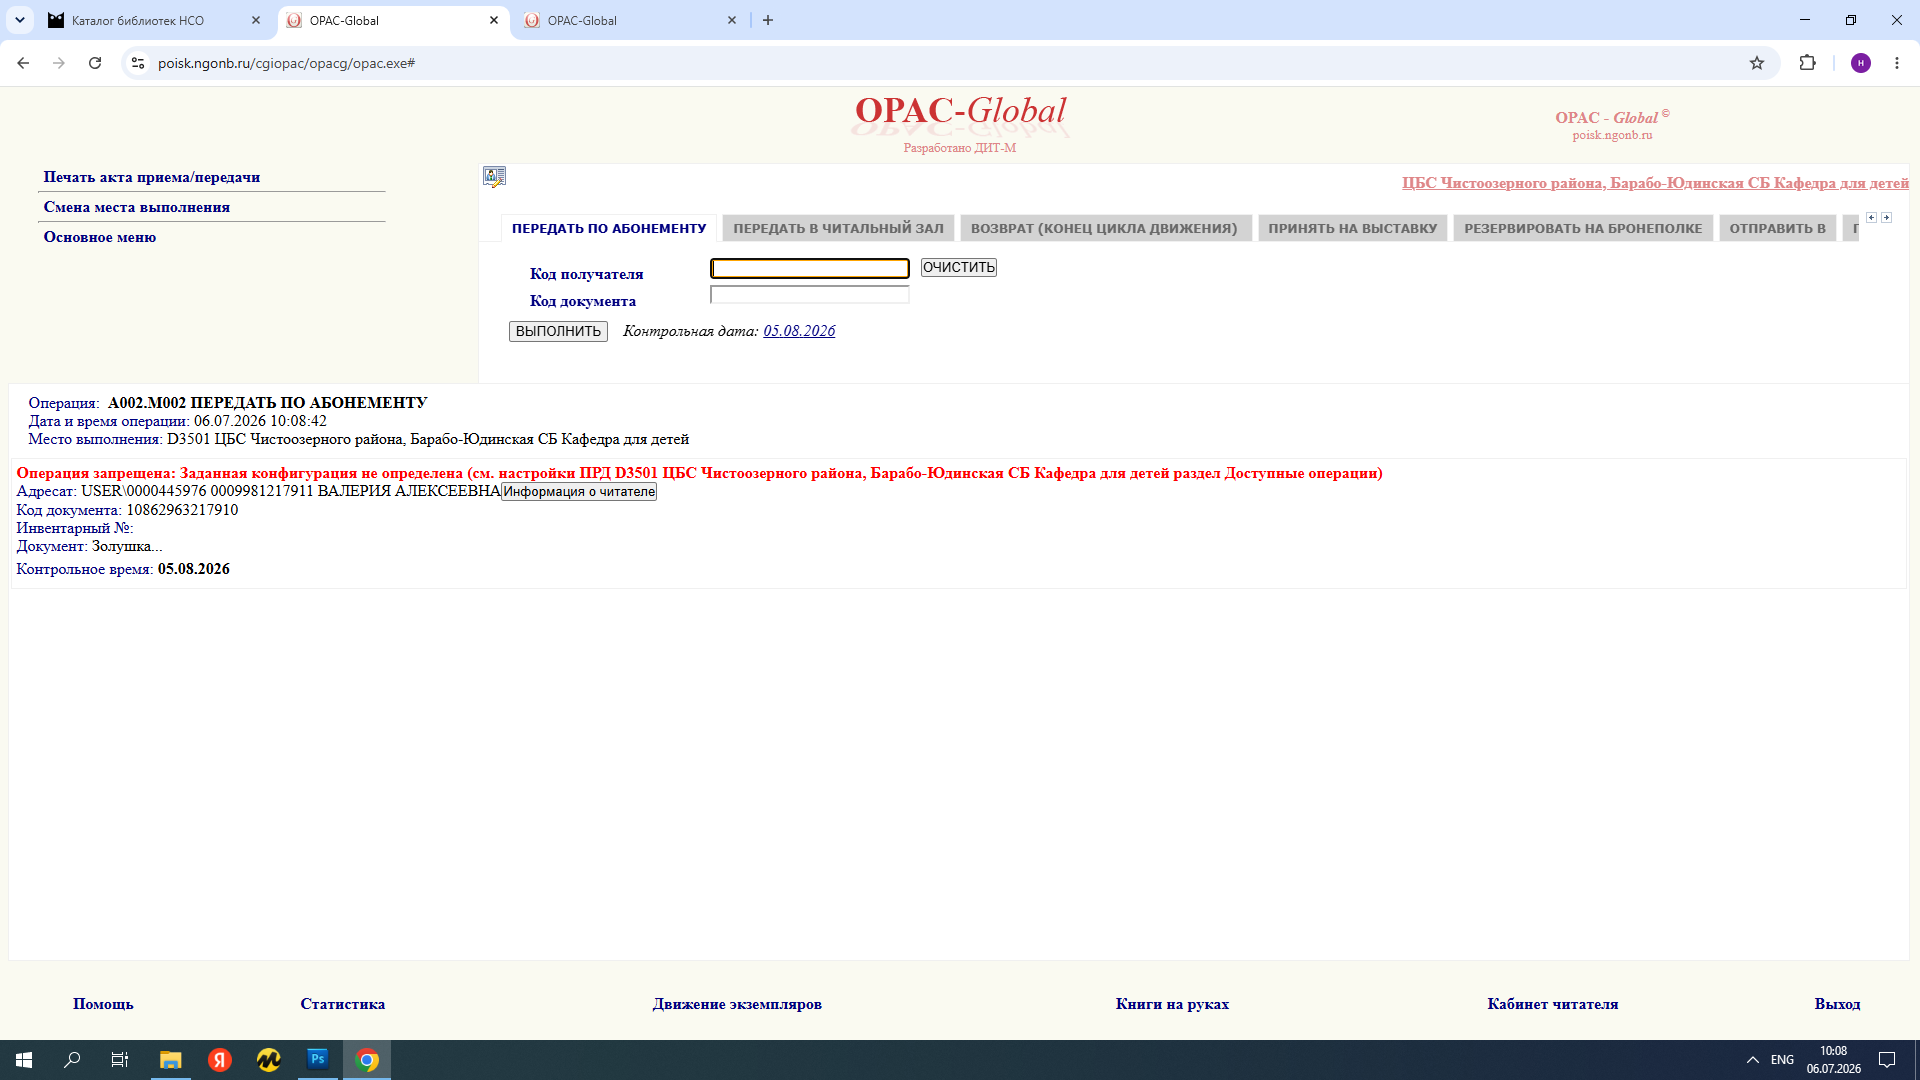
Task: Open РЕЗЕРВИРОВАТЬ НА БРОНЕПОЛКЕ tab
Action: point(1583,228)
